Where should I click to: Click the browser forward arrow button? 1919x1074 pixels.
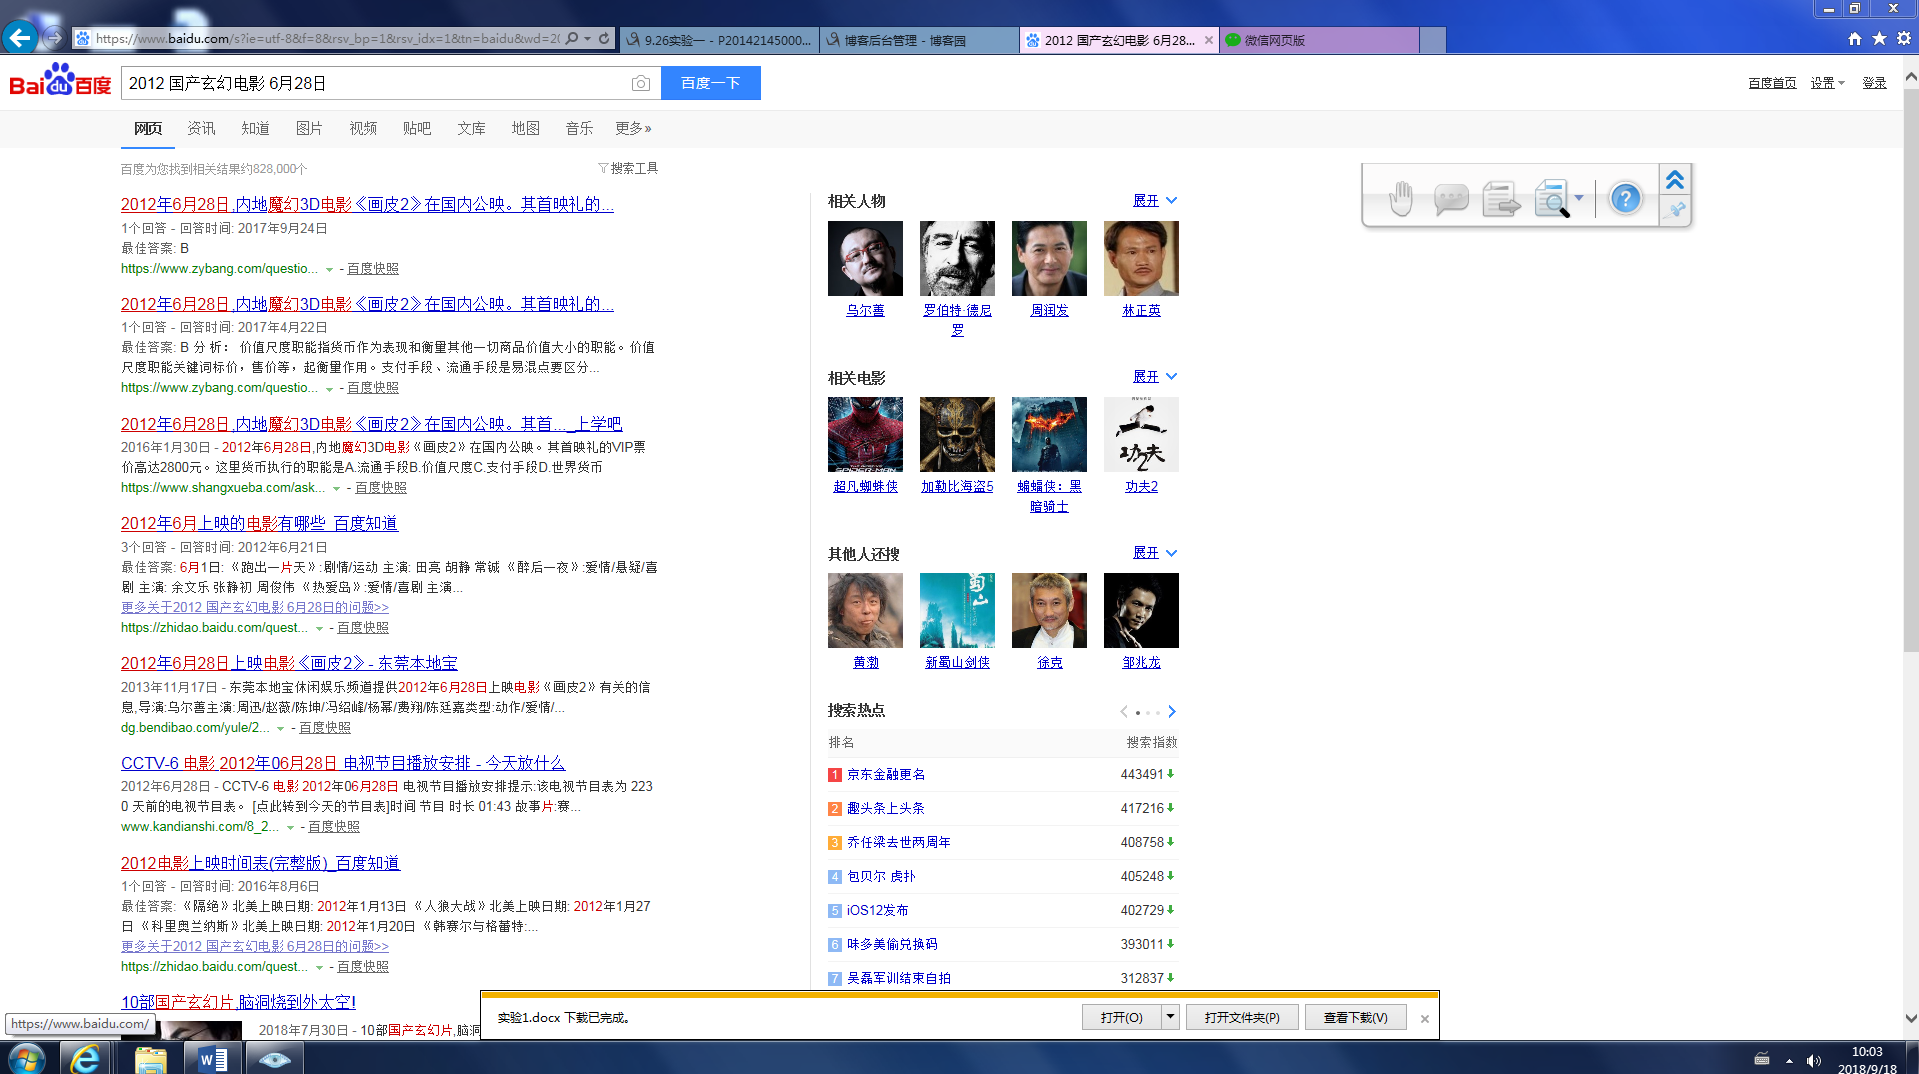coord(54,38)
